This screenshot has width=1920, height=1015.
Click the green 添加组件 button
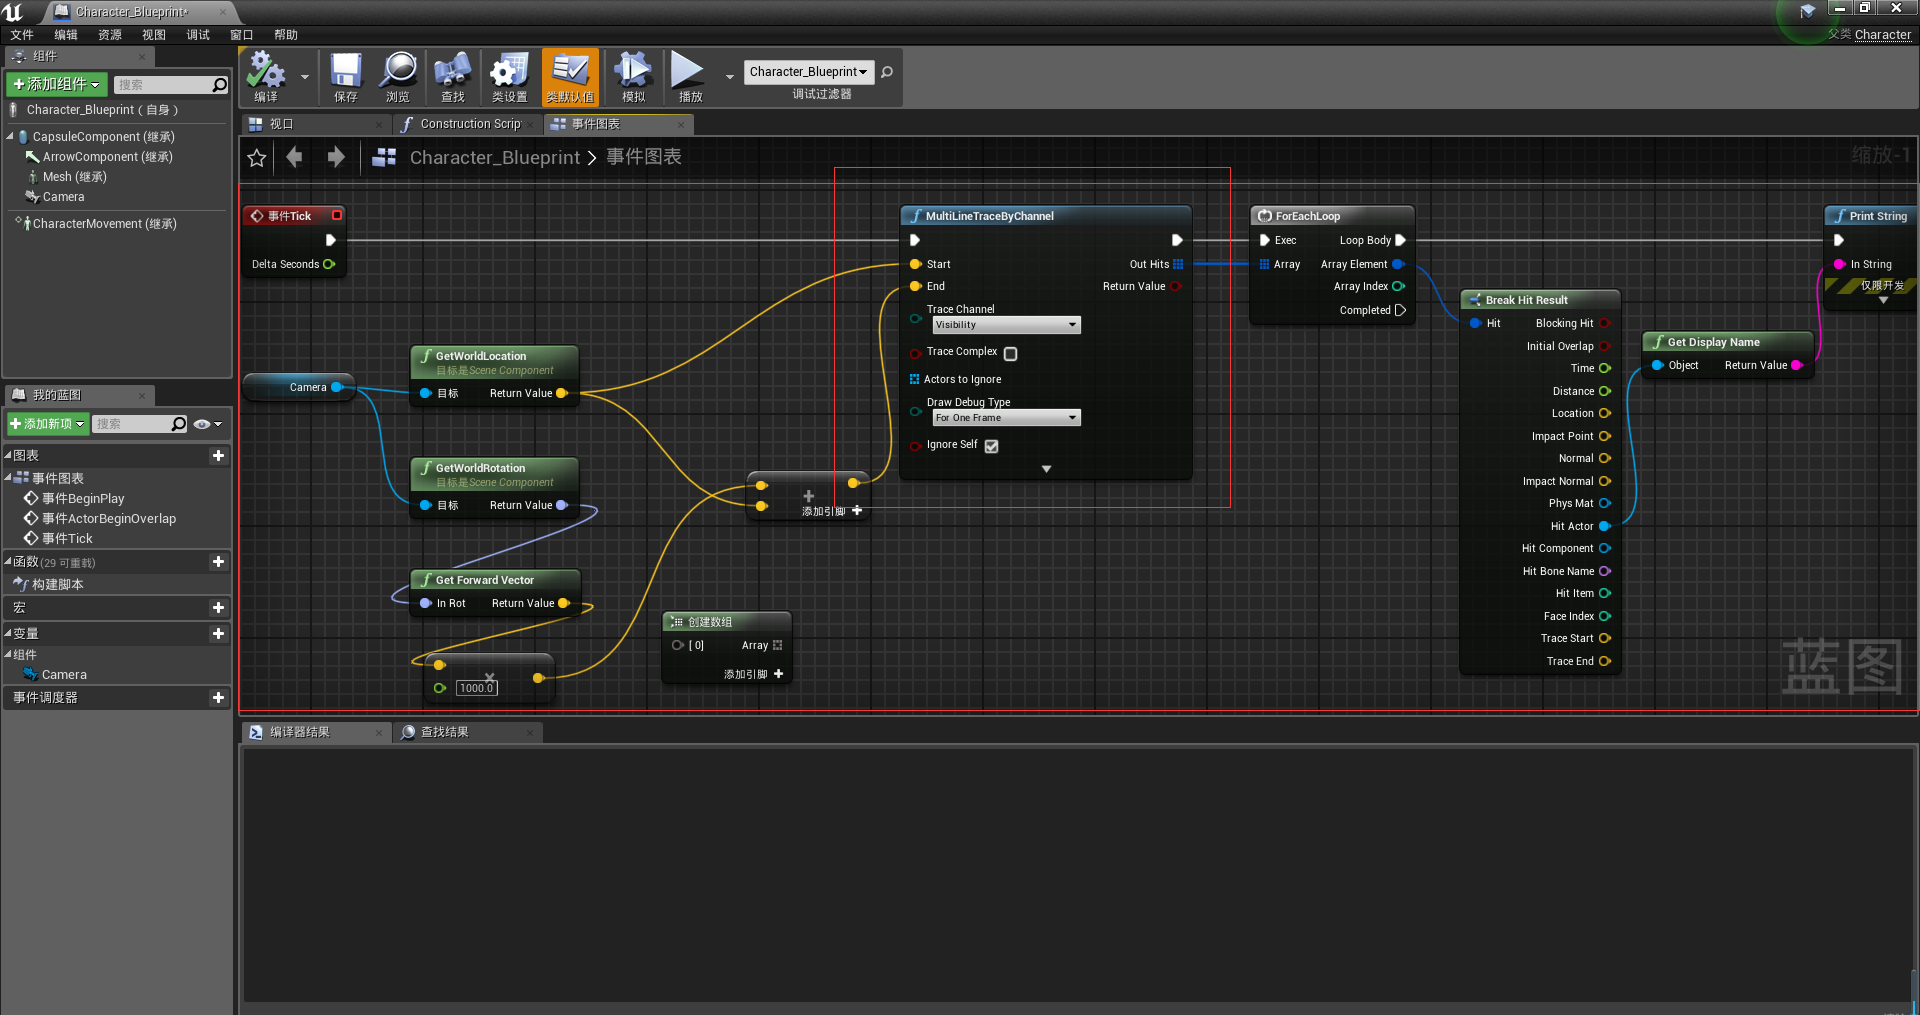pyautogui.click(x=56, y=84)
